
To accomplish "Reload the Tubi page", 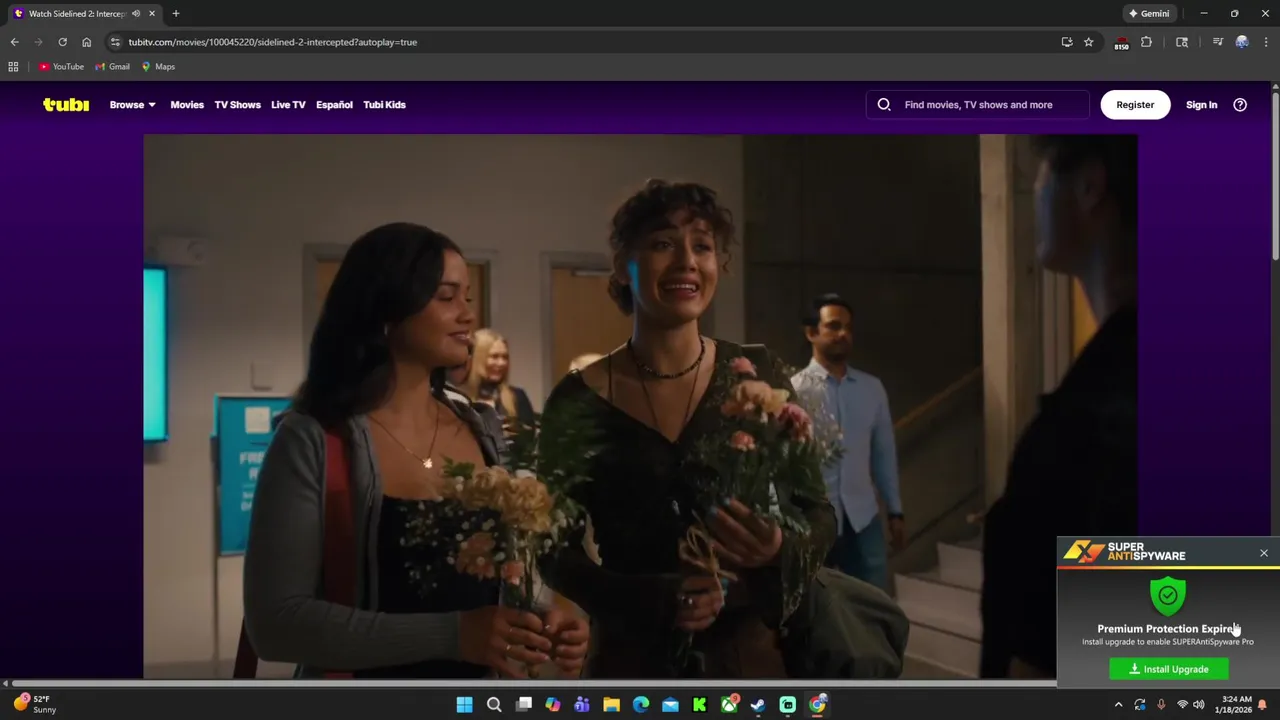I will [x=62, y=42].
